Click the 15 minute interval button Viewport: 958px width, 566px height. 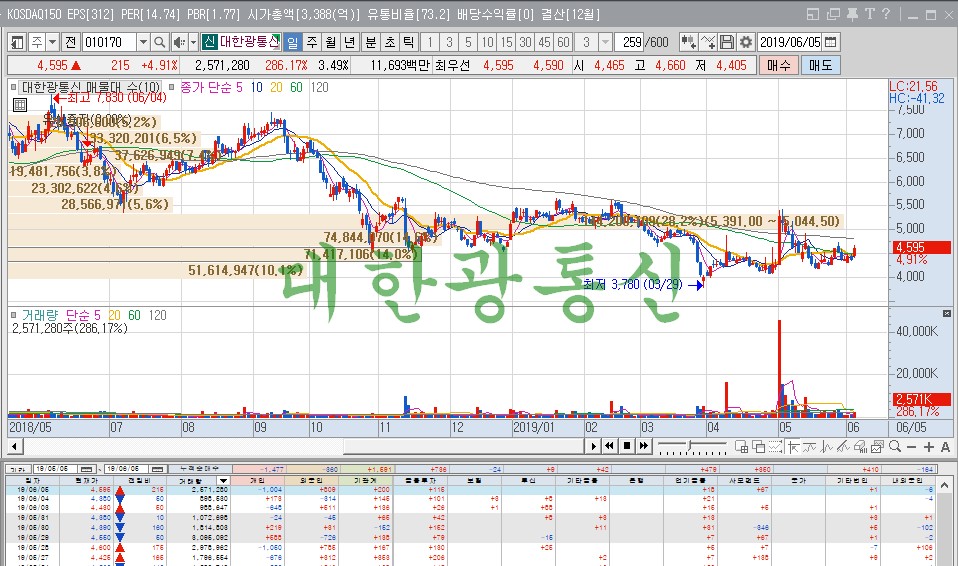tap(506, 42)
